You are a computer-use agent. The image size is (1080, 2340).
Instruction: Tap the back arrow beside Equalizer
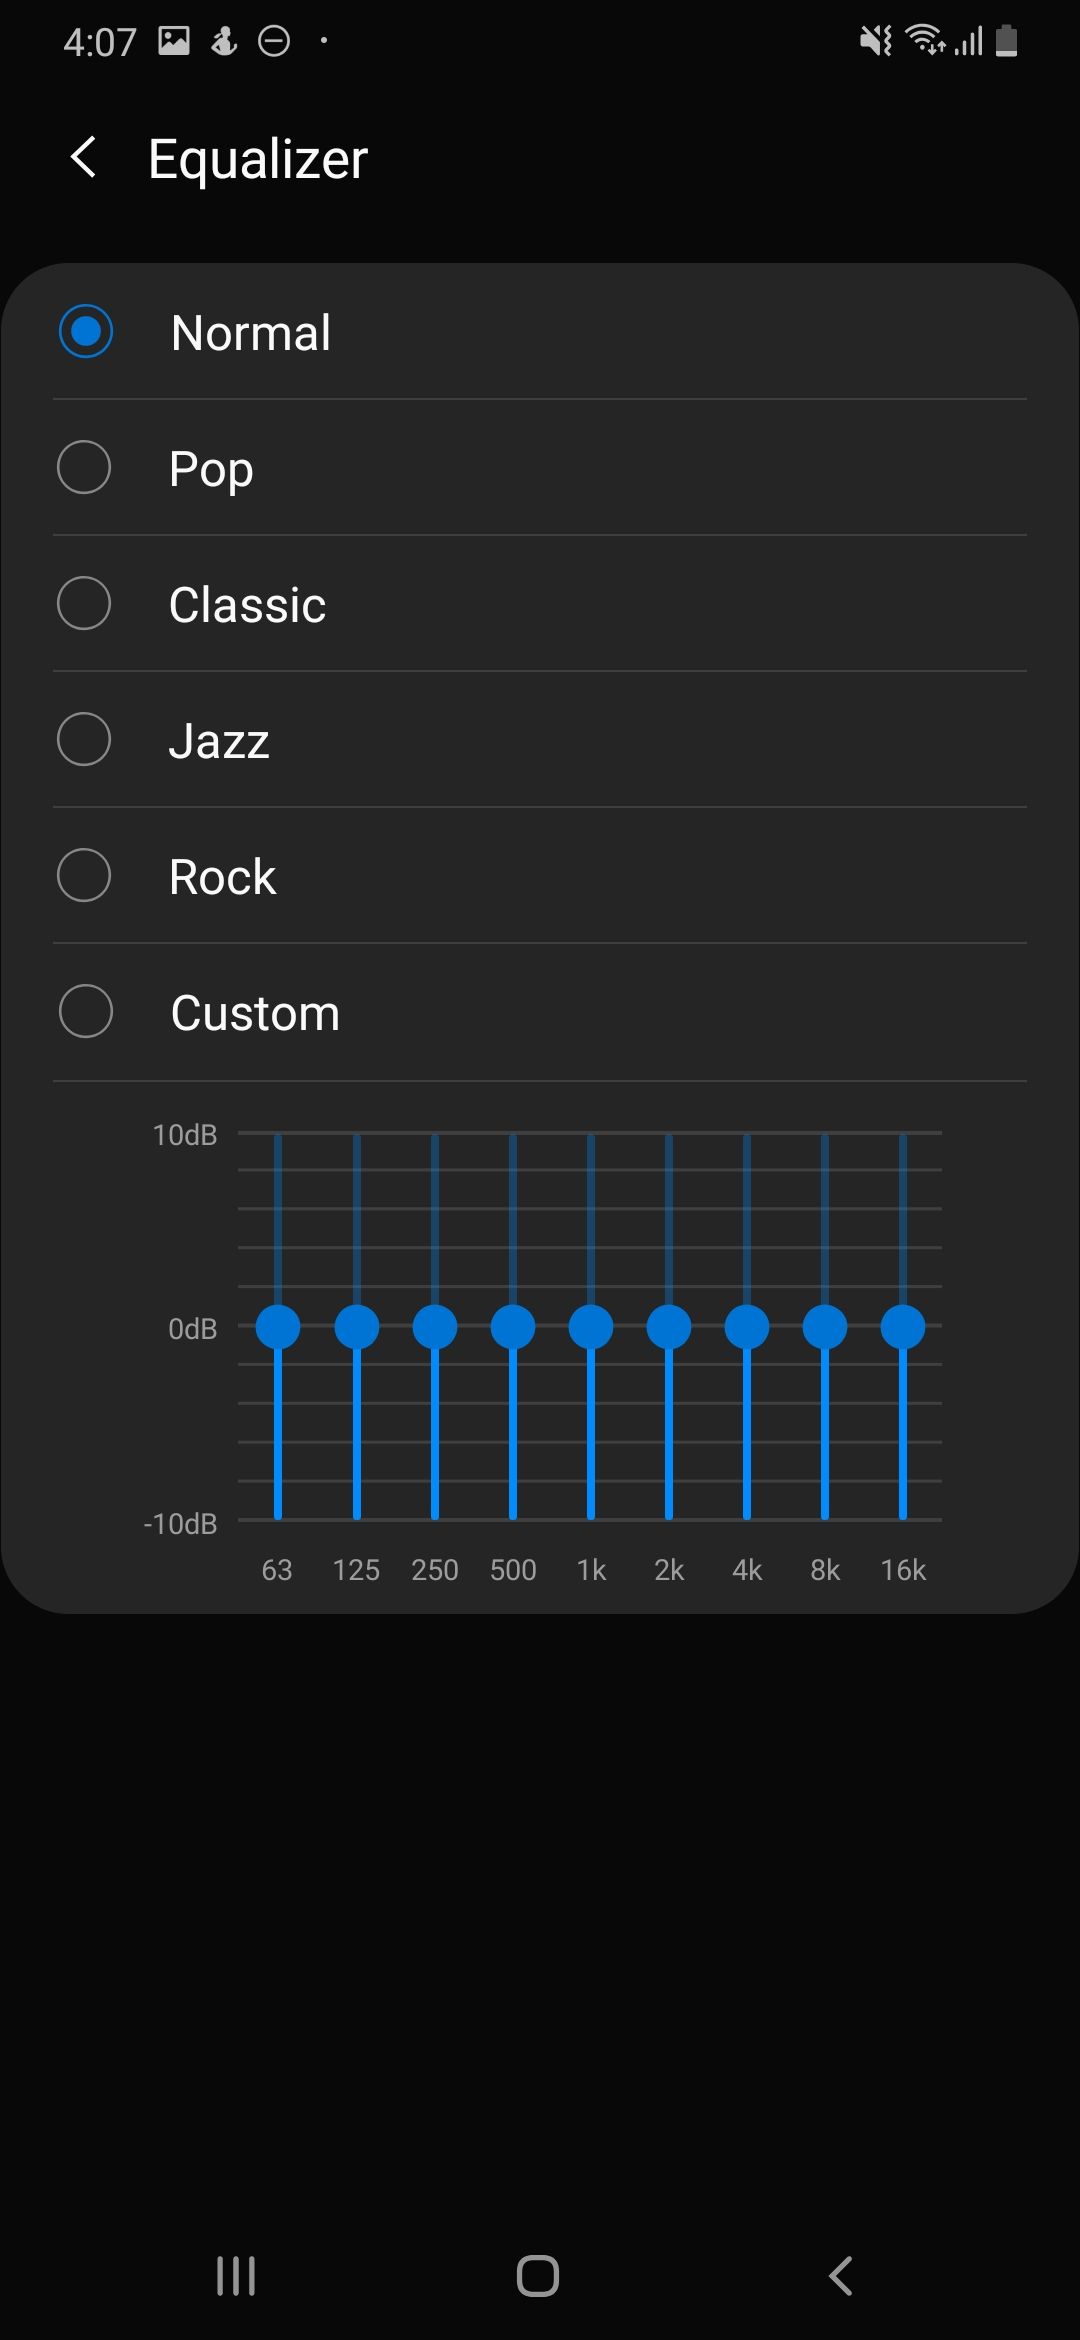tap(84, 158)
